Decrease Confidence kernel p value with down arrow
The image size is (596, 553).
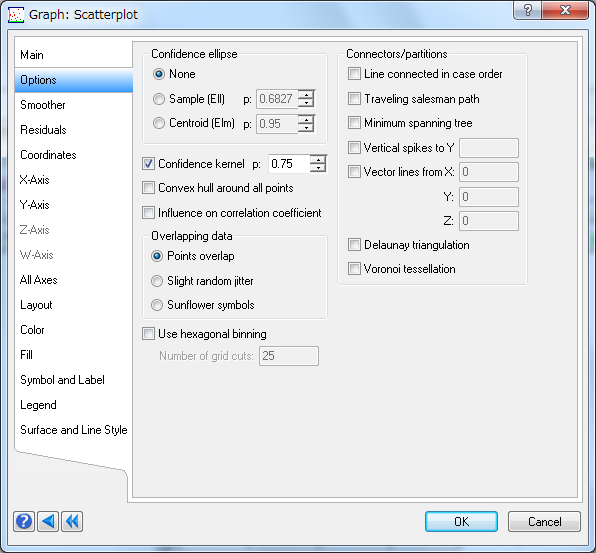click(318, 168)
